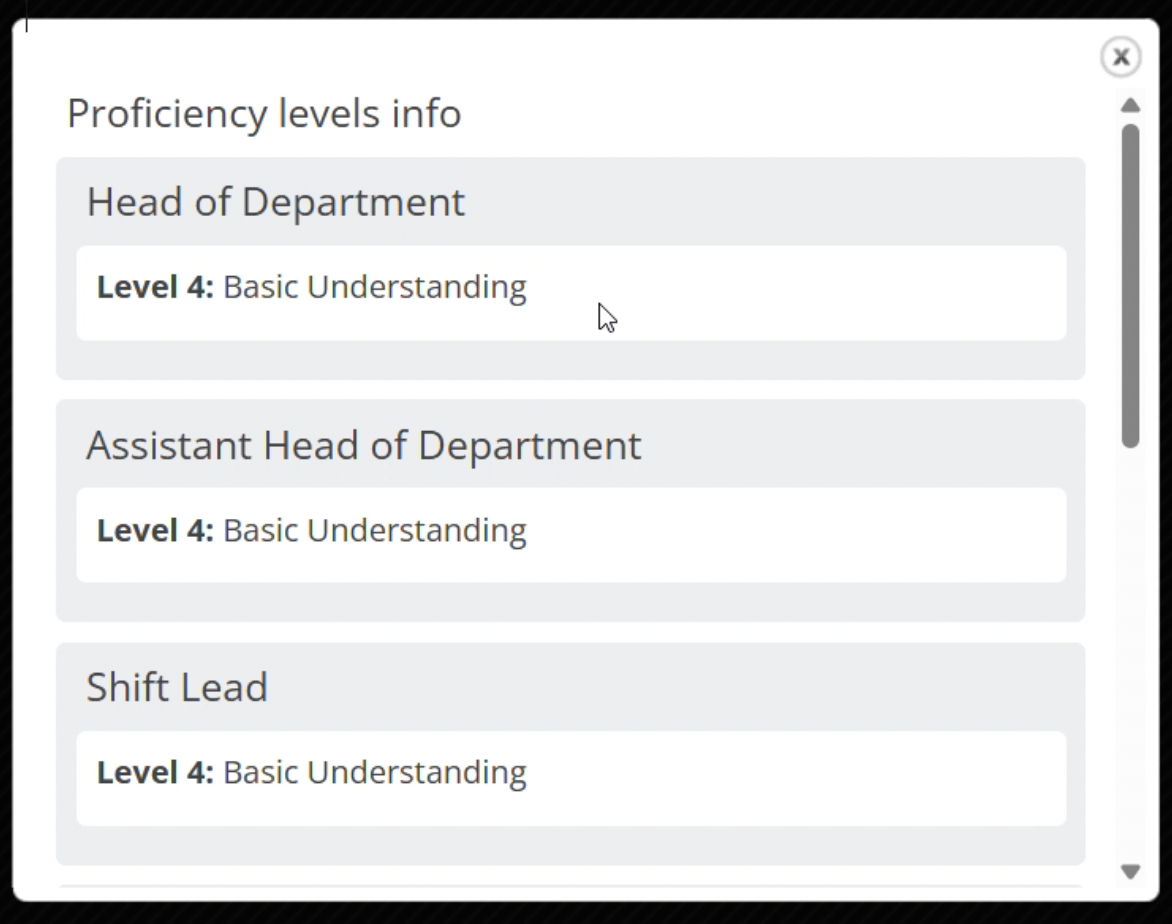Click the scrollbar track below the thumb
1172x924 pixels.
(x=1130, y=650)
